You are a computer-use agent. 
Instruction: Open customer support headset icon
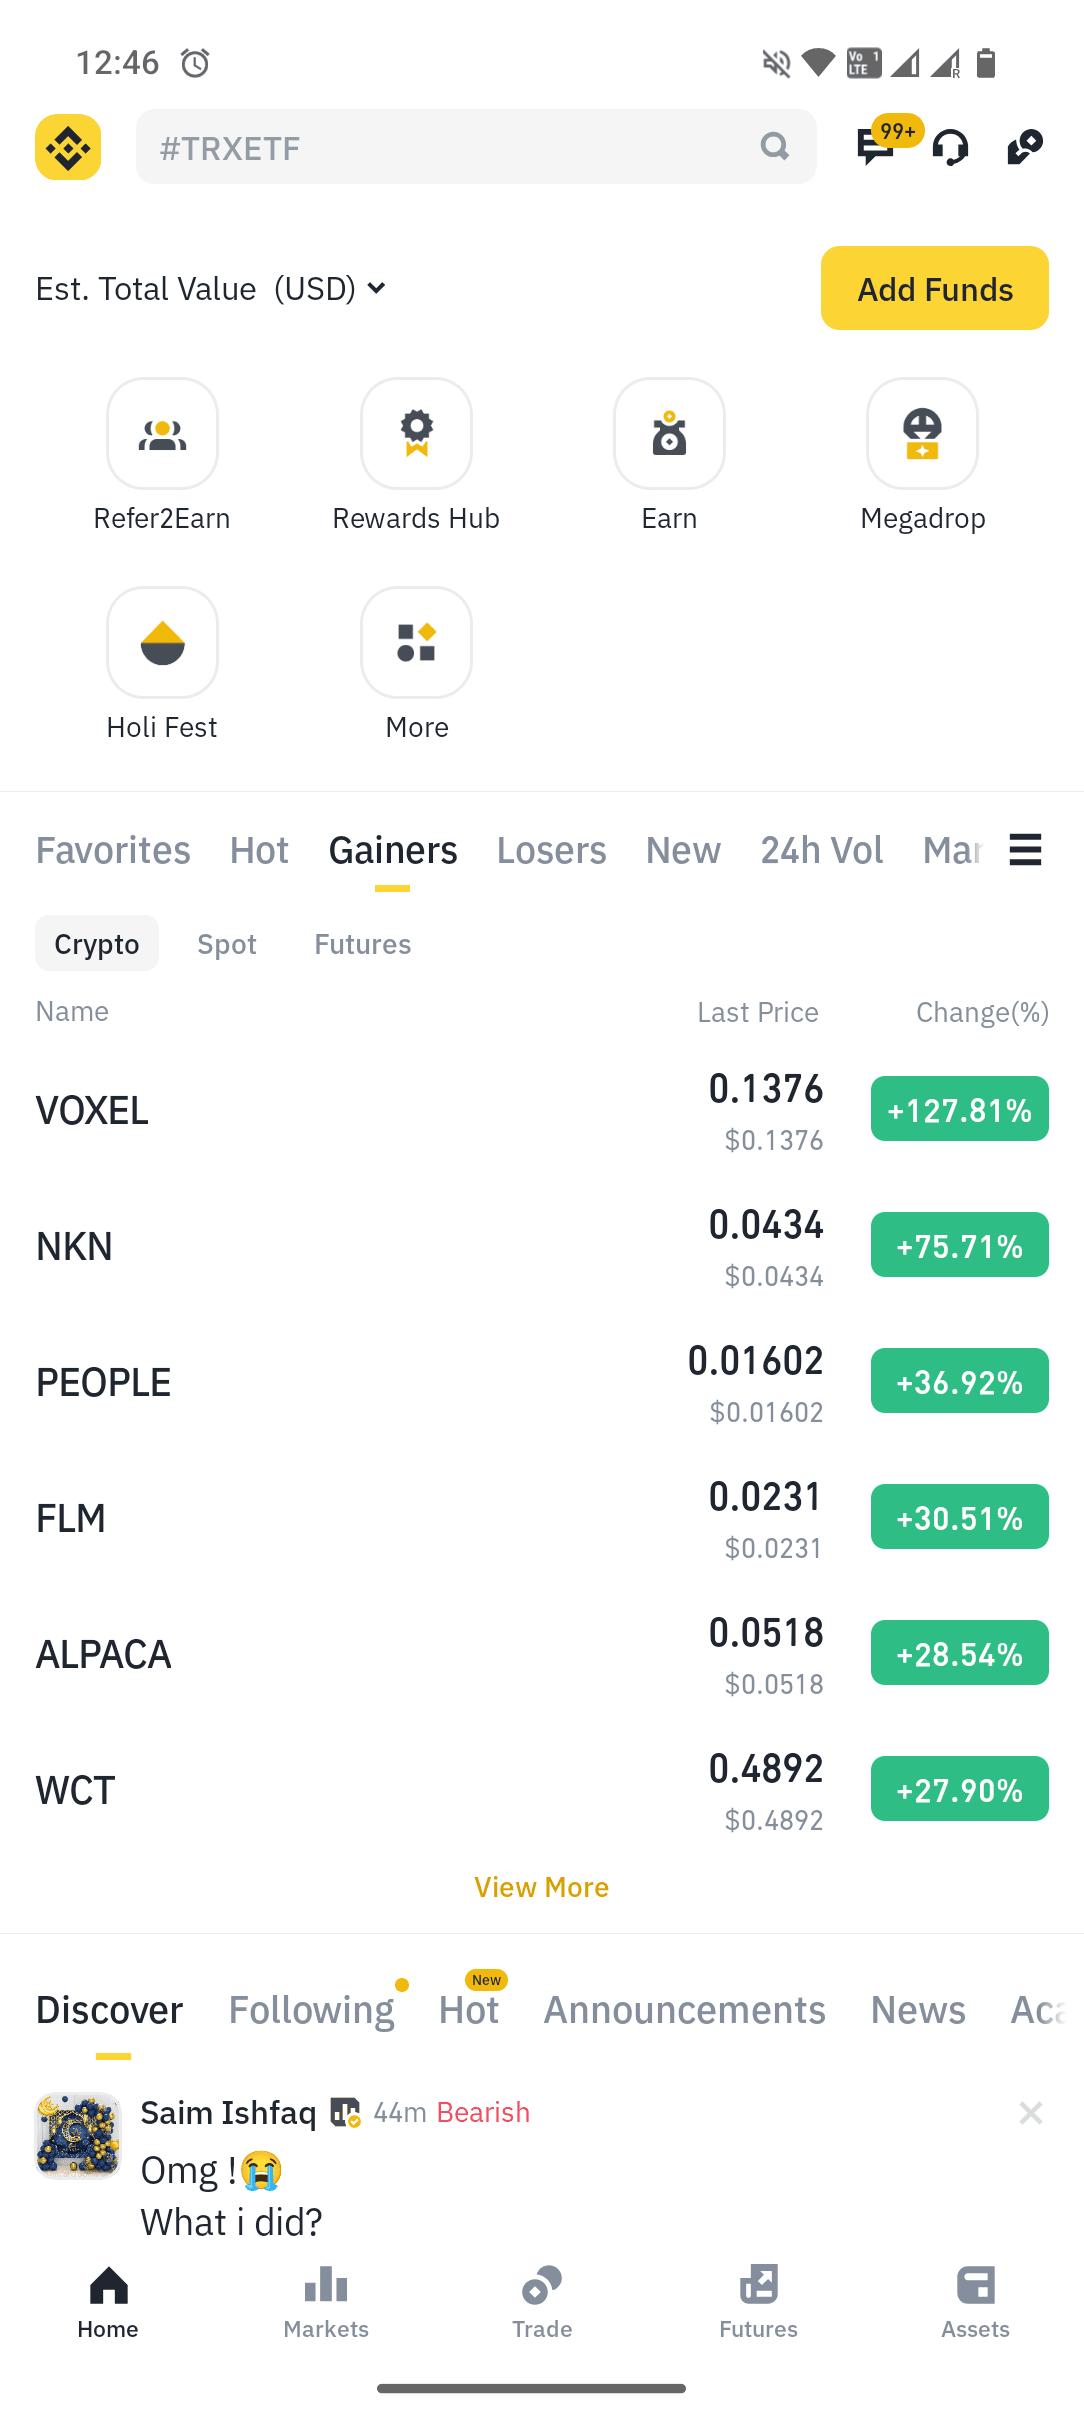coord(950,147)
